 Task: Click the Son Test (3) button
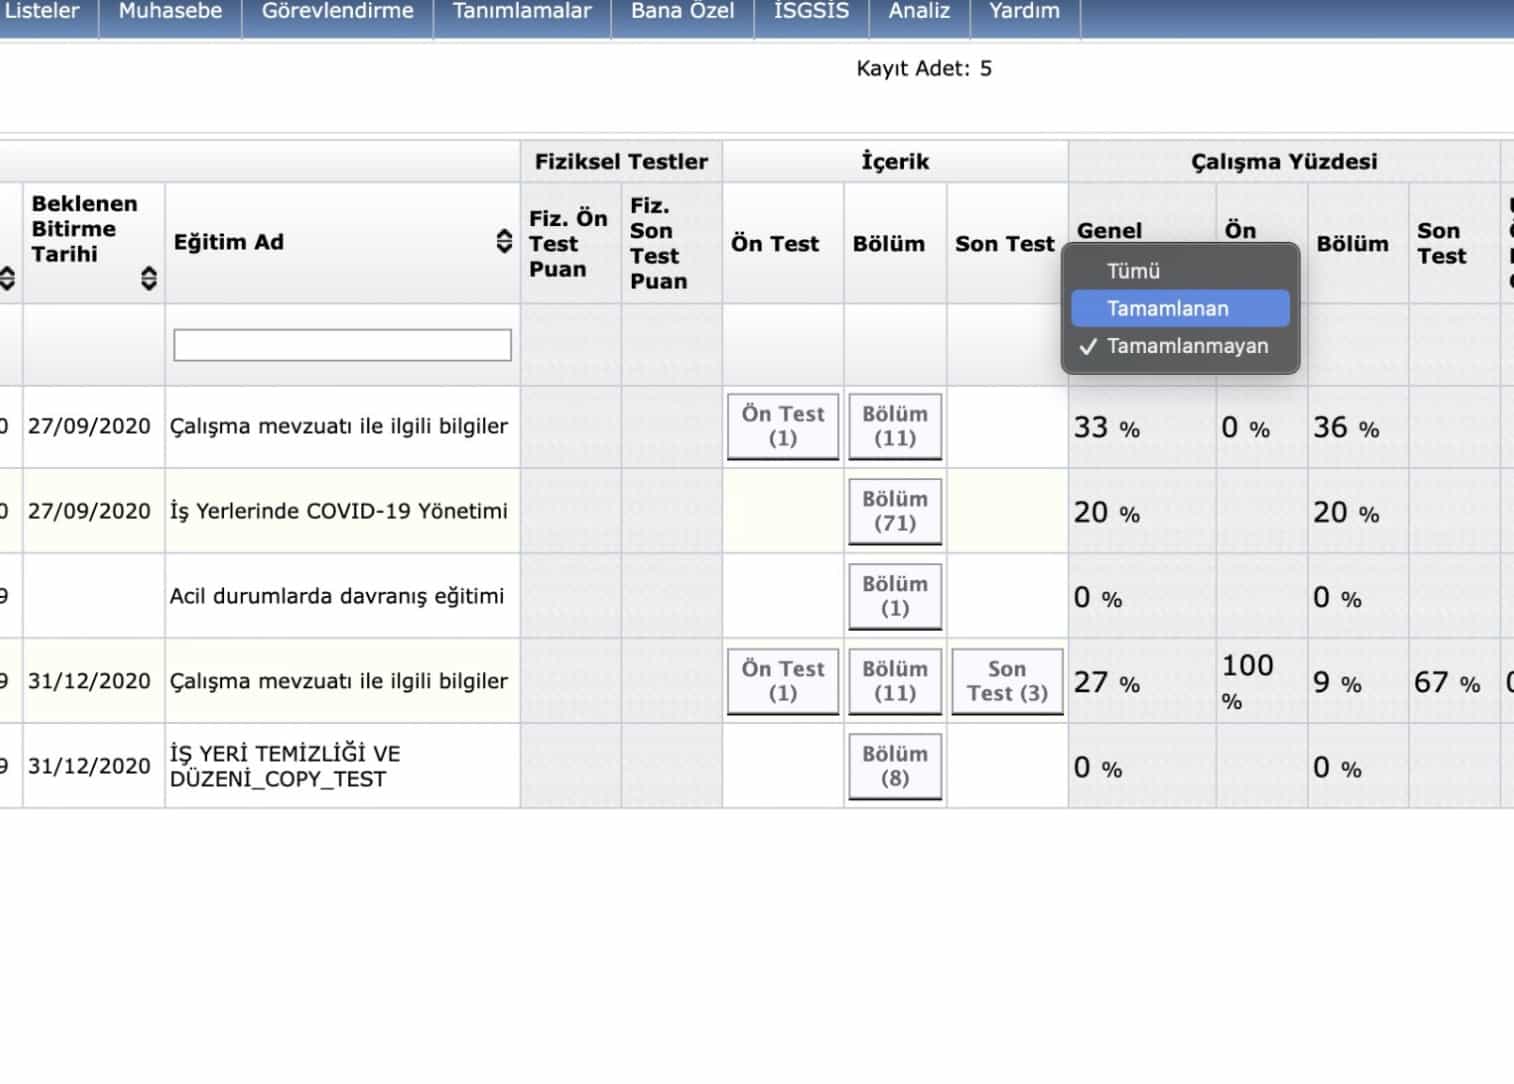1007,681
